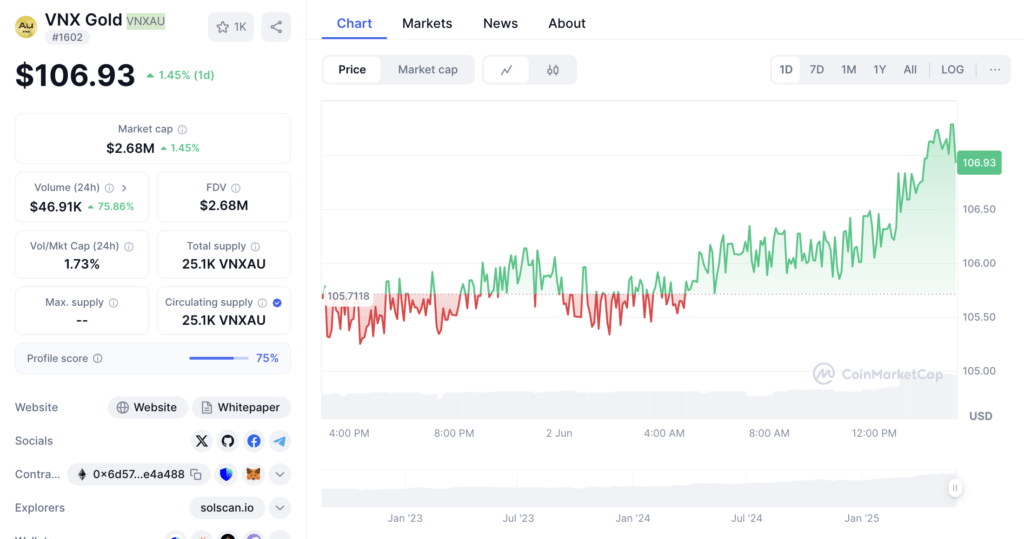Click the VNX Gold coin logo
The height and width of the screenshot is (539, 1024).
[25, 27]
